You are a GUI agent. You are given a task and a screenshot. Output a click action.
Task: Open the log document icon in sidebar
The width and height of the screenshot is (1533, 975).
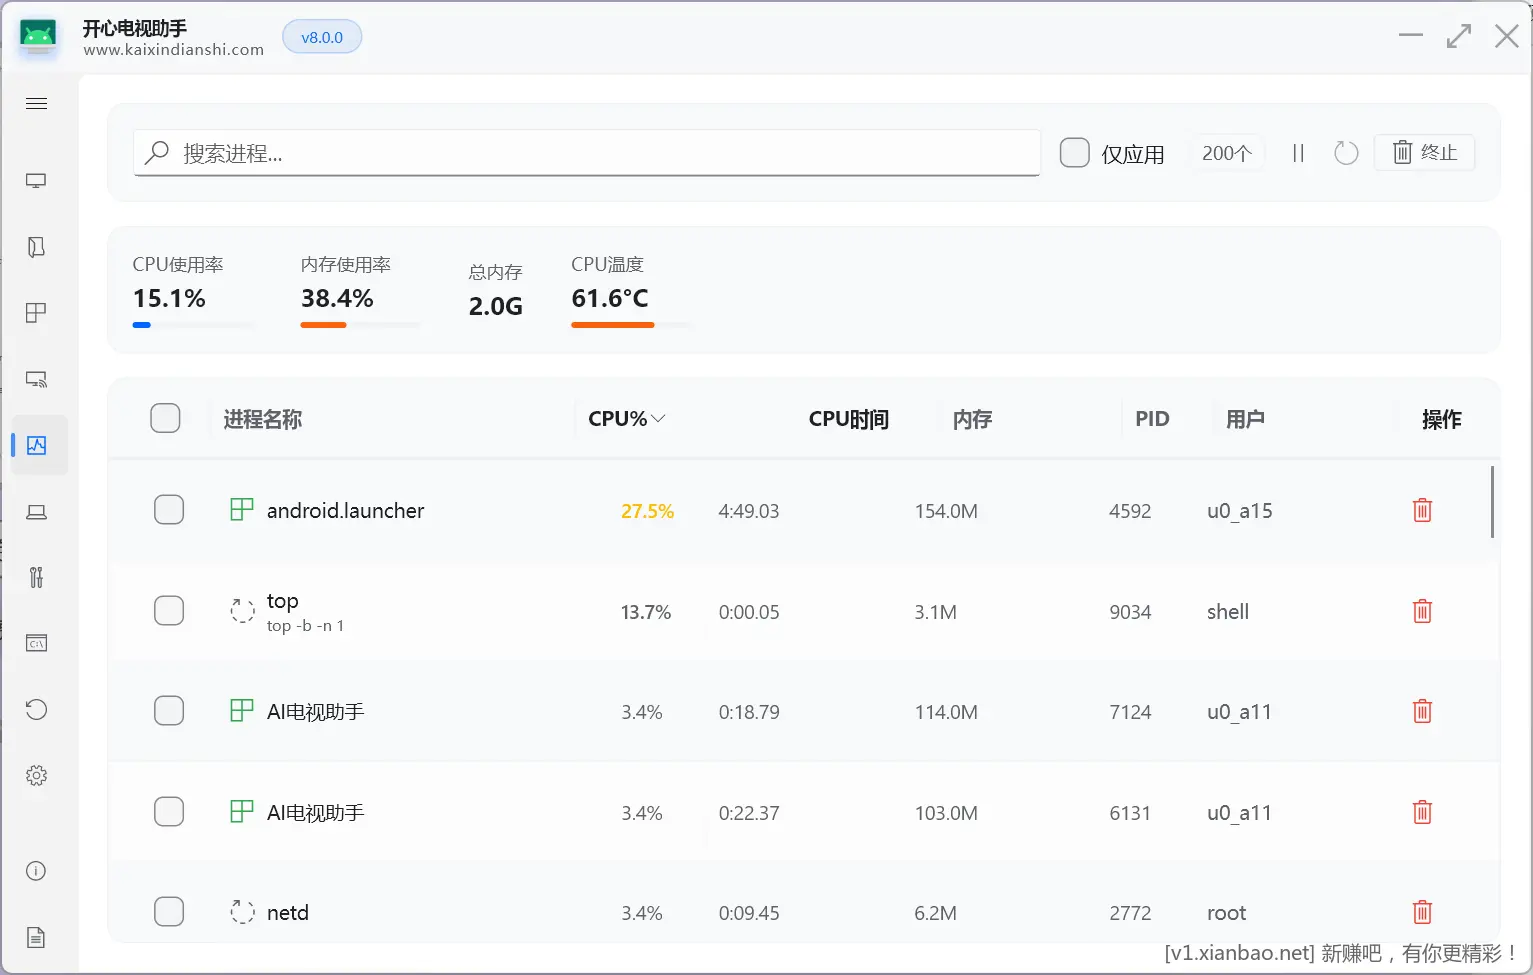pyautogui.click(x=37, y=937)
